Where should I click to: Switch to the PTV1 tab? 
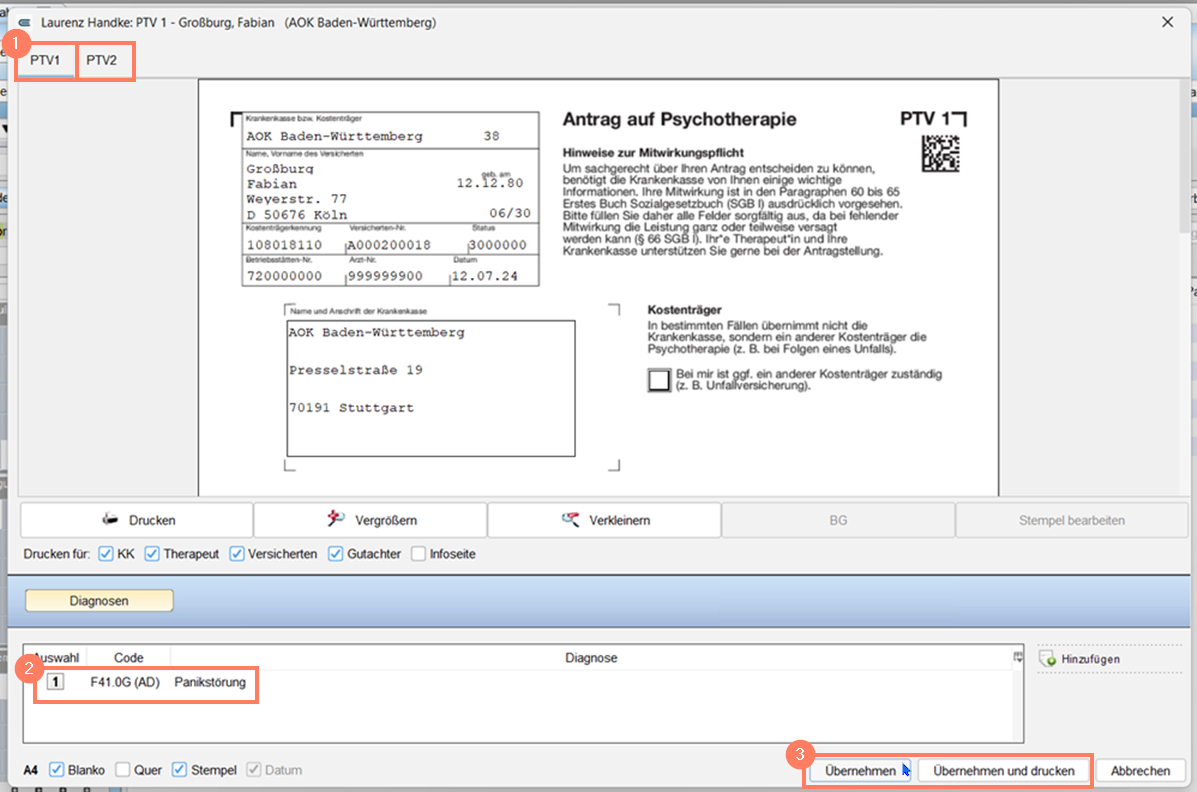pyautogui.click(x=45, y=60)
